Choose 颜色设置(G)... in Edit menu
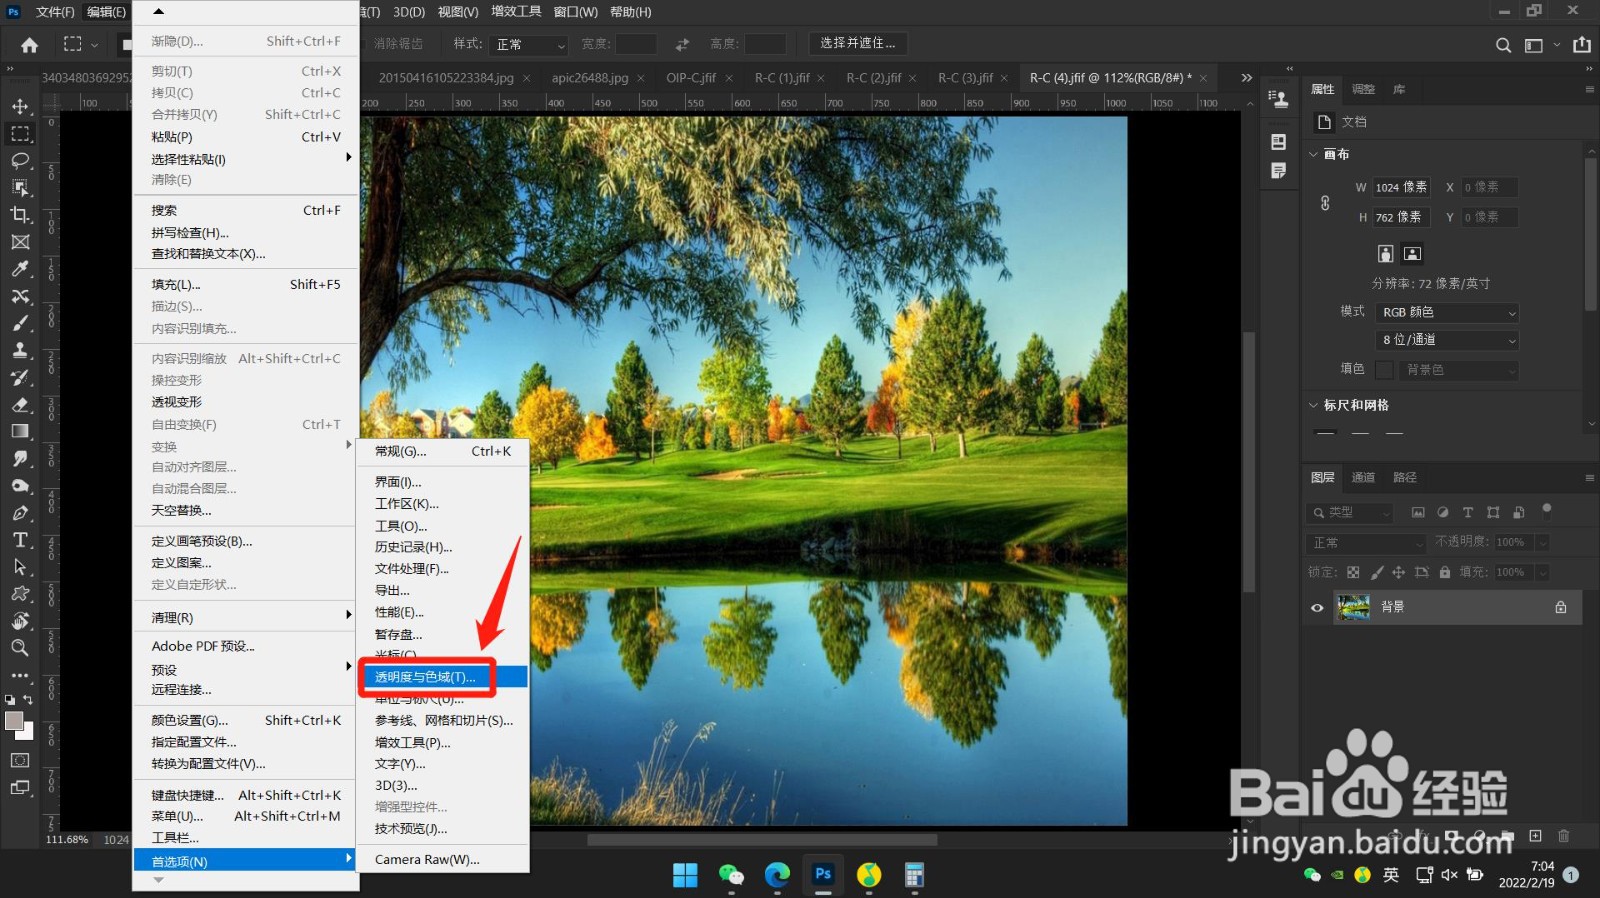Screen dimensions: 1600x898 point(246,720)
